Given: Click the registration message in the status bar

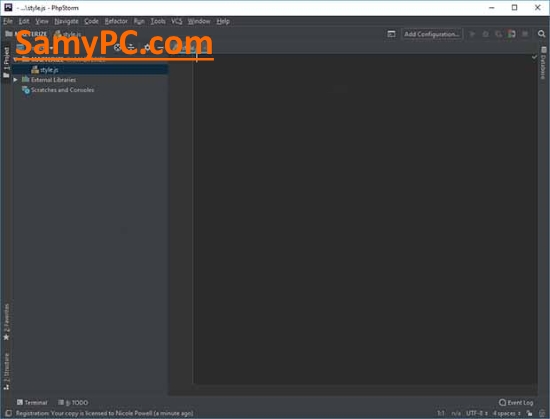Looking at the screenshot, I should tap(105, 413).
